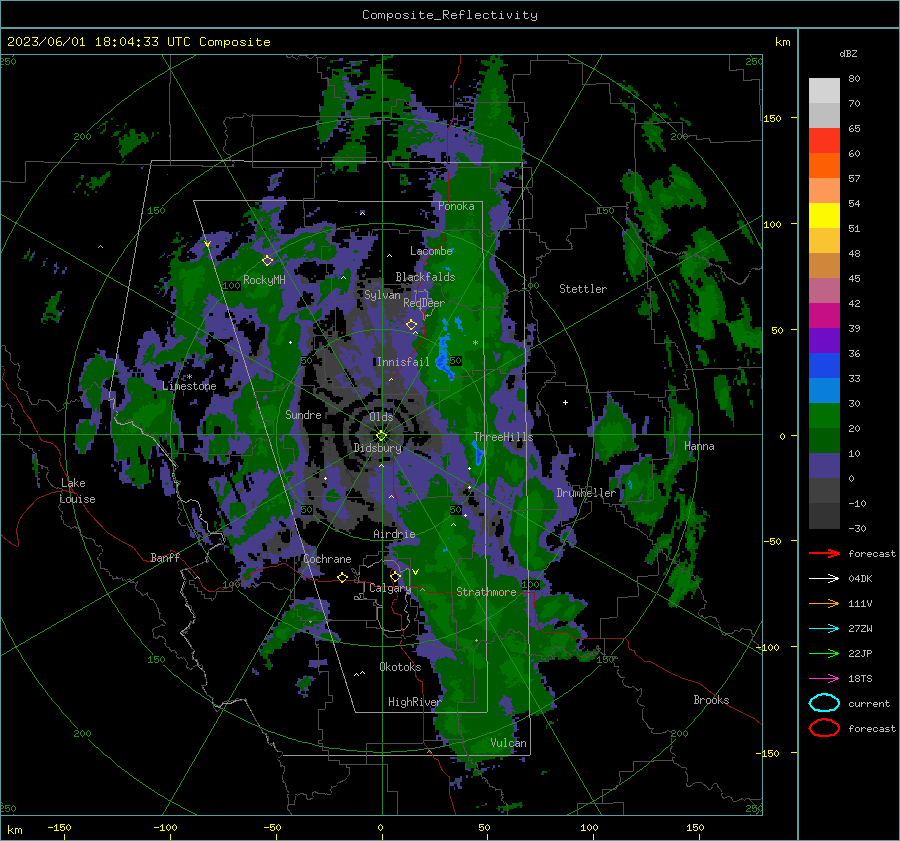Click the red 60-65 dBZ color band
The width and height of the screenshot is (900, 841).
tap(824, 140)
